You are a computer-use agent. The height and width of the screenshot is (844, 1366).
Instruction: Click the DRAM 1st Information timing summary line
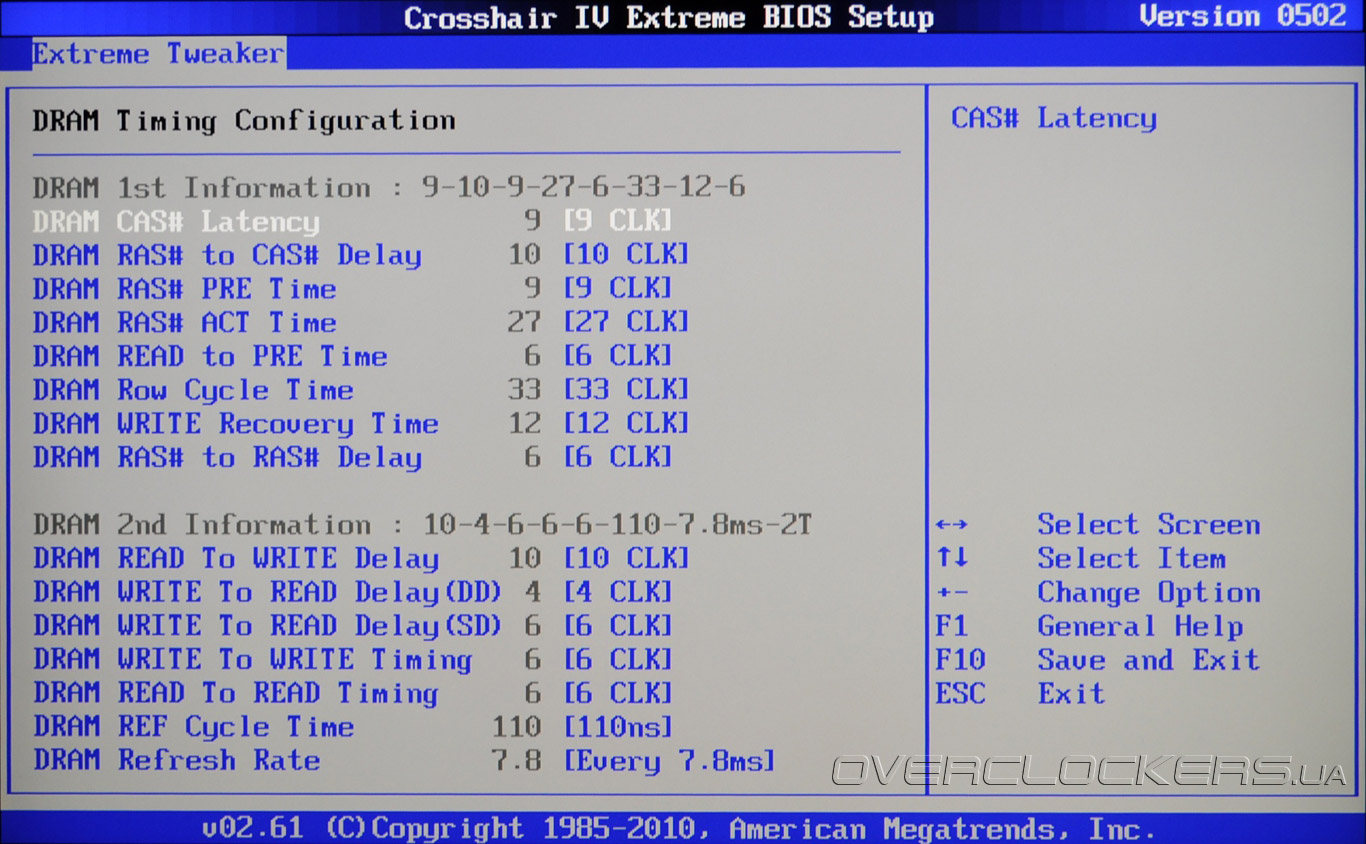[389, 188]
